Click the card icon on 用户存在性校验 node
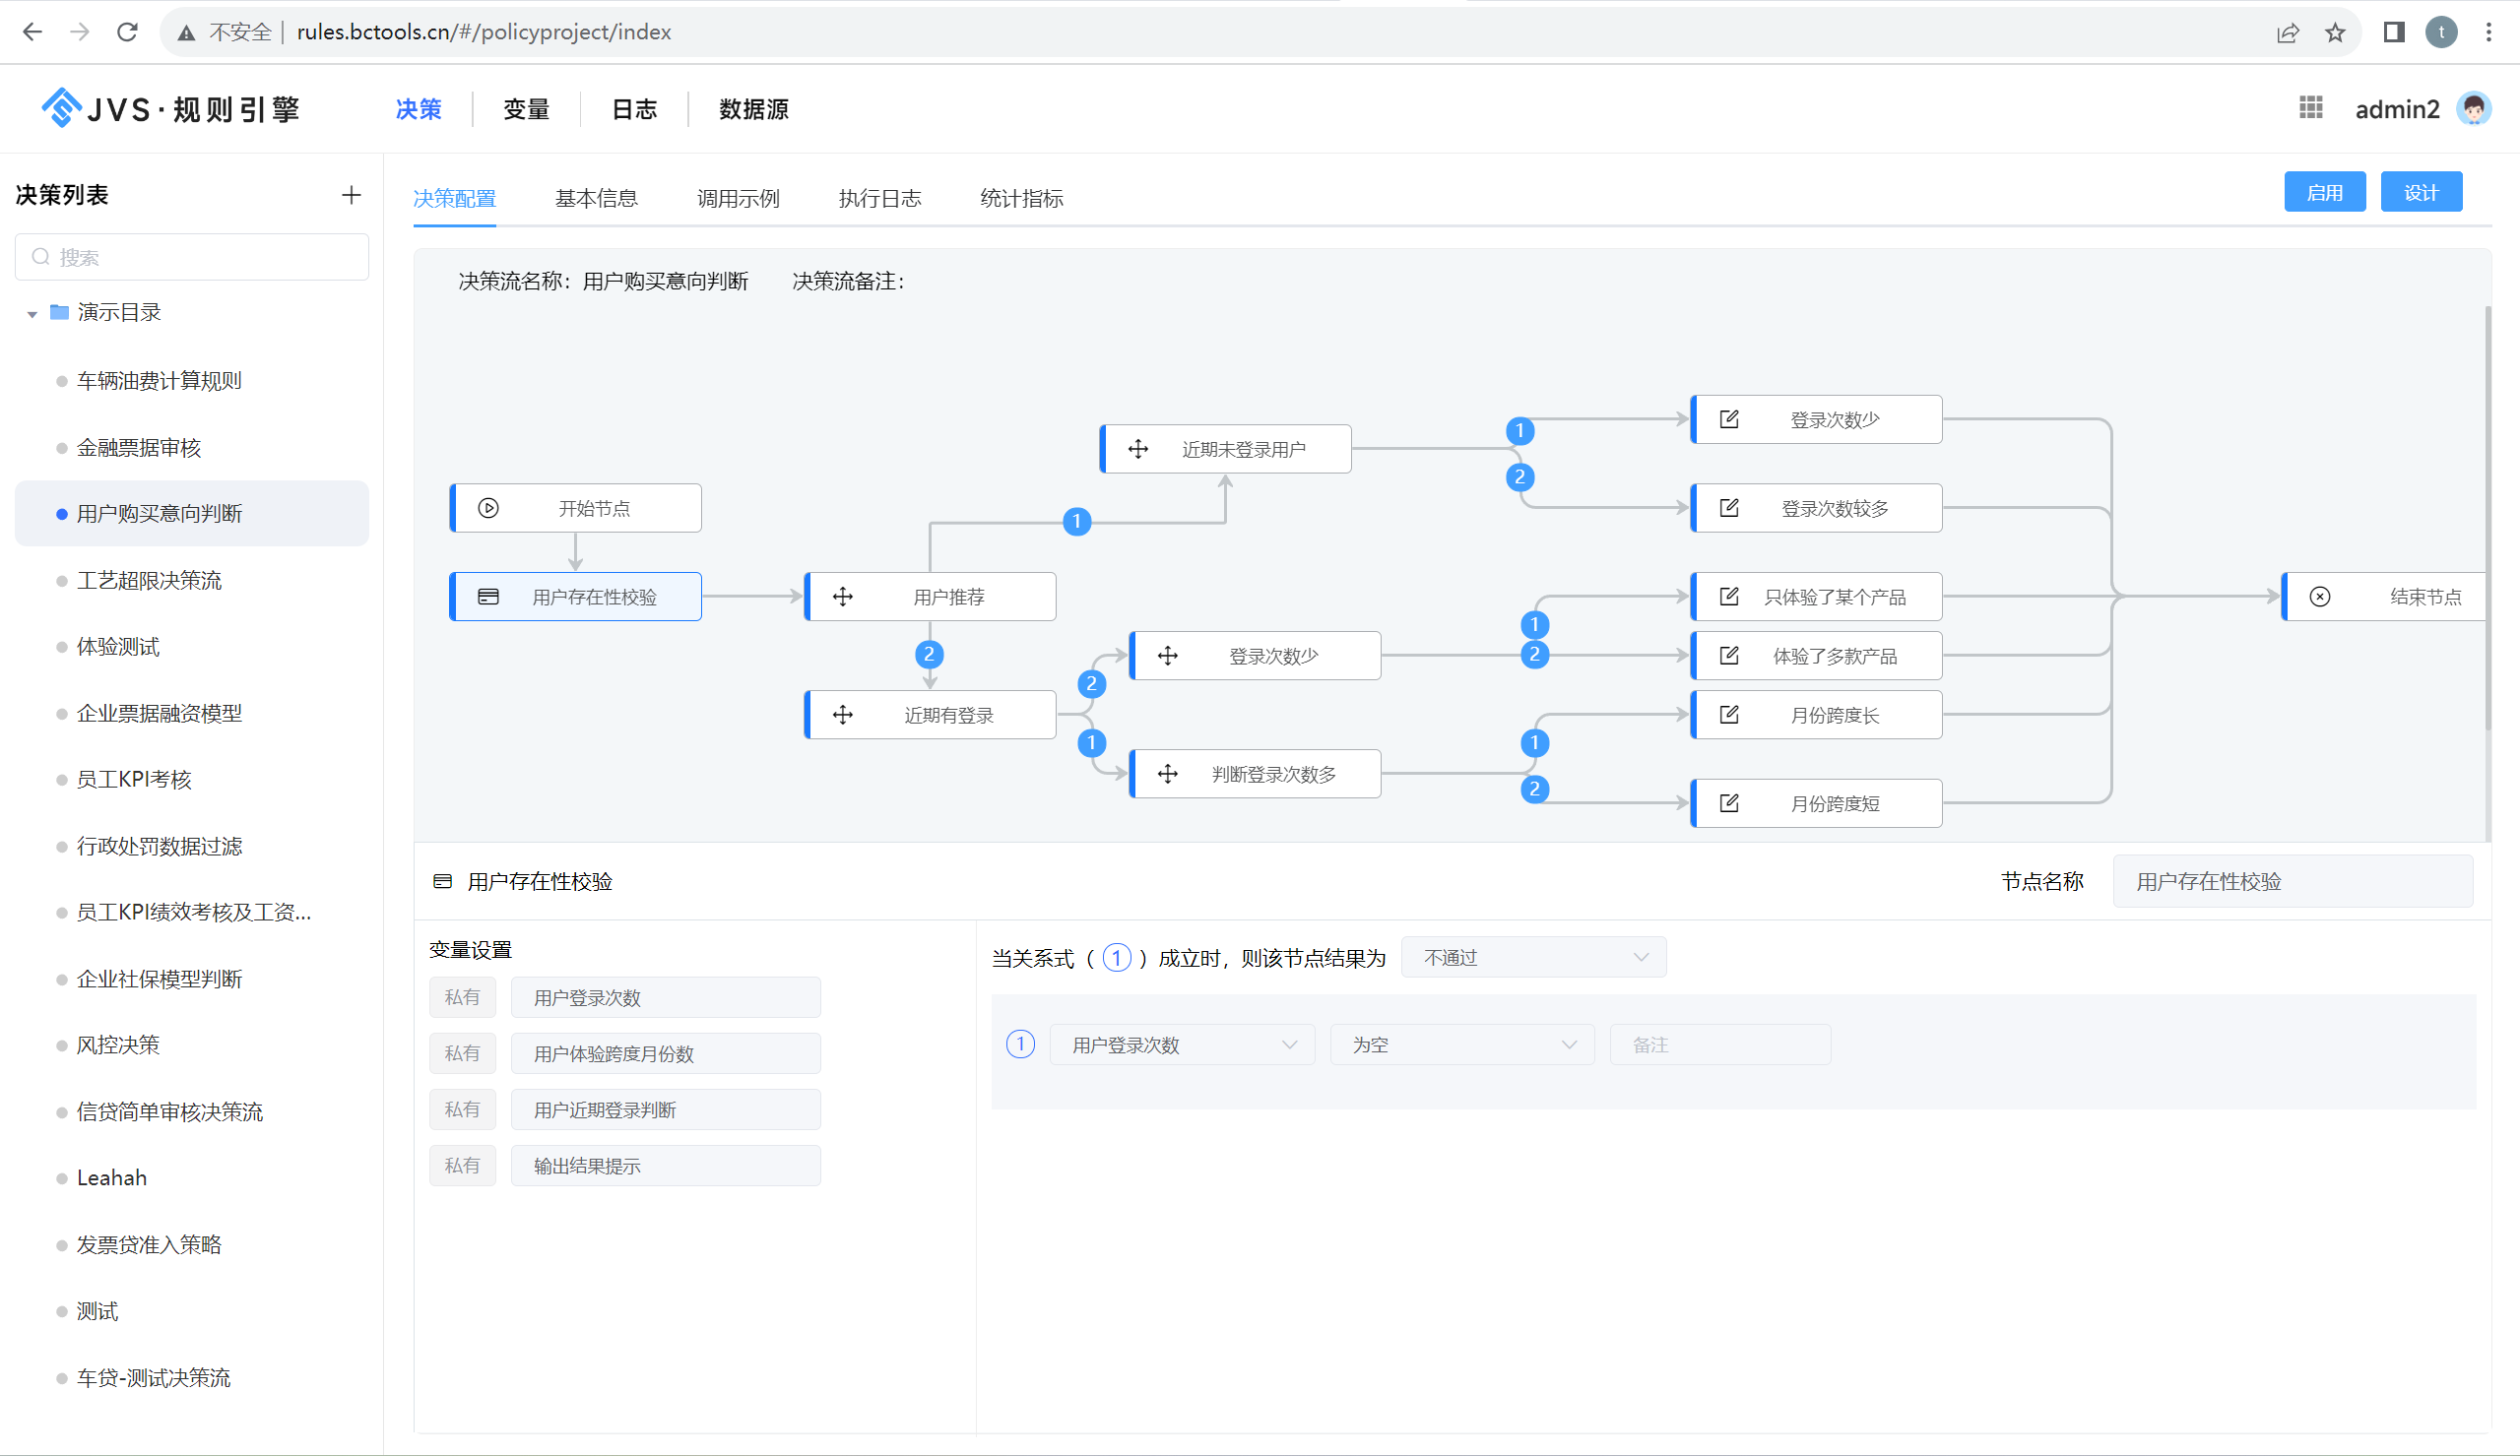This screenshot has height=1456, width=2520. (488, 597)
